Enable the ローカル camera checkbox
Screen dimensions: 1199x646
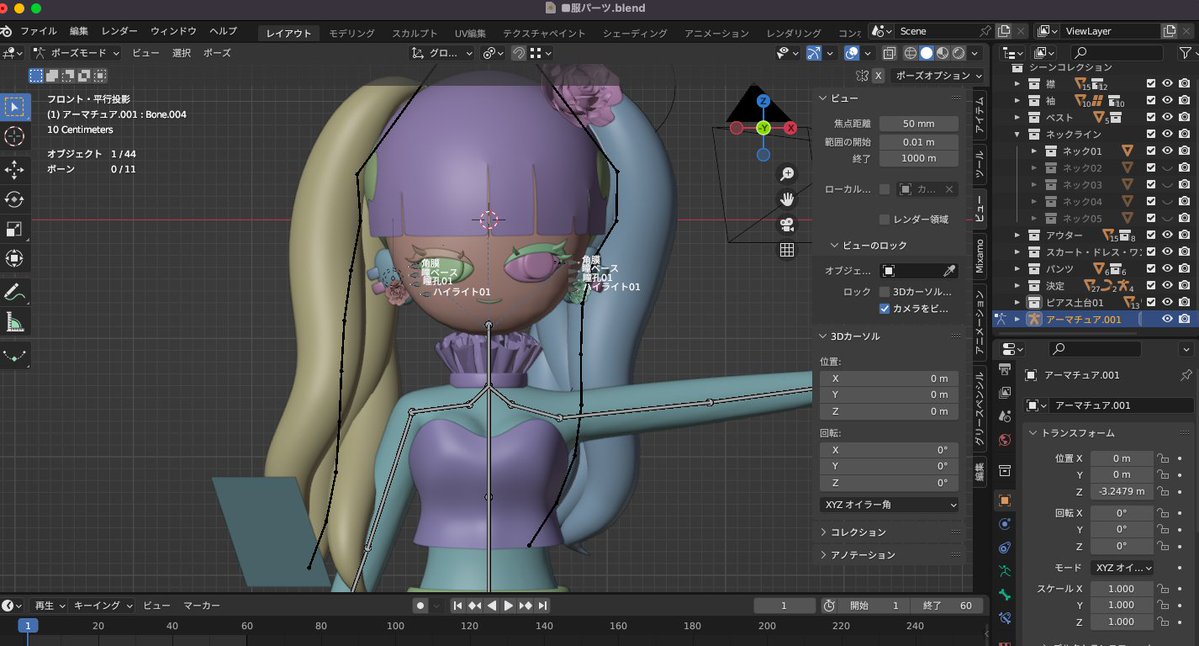click(x=884, y=189)
